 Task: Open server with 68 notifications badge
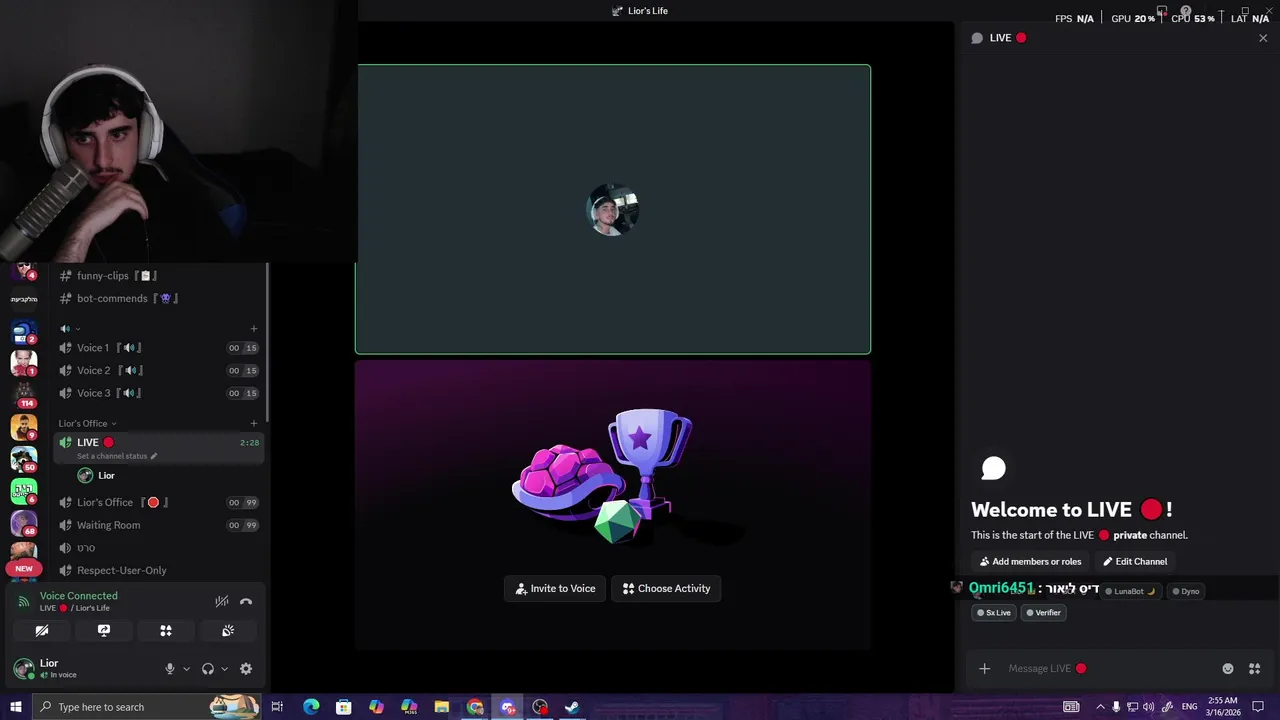point(24,523)
